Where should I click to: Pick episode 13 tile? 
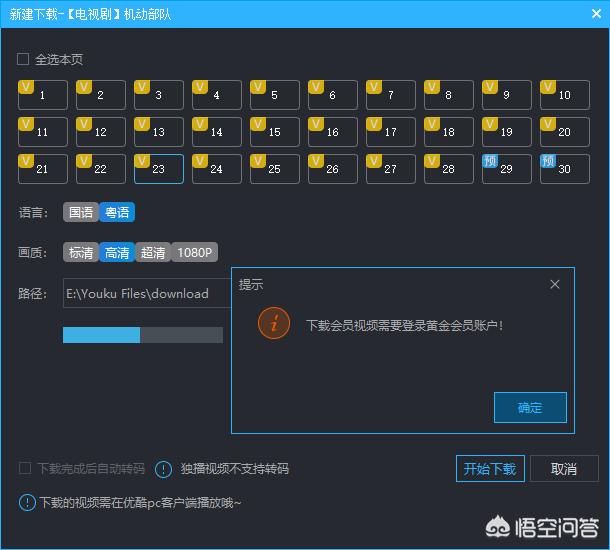coord(159,132)
